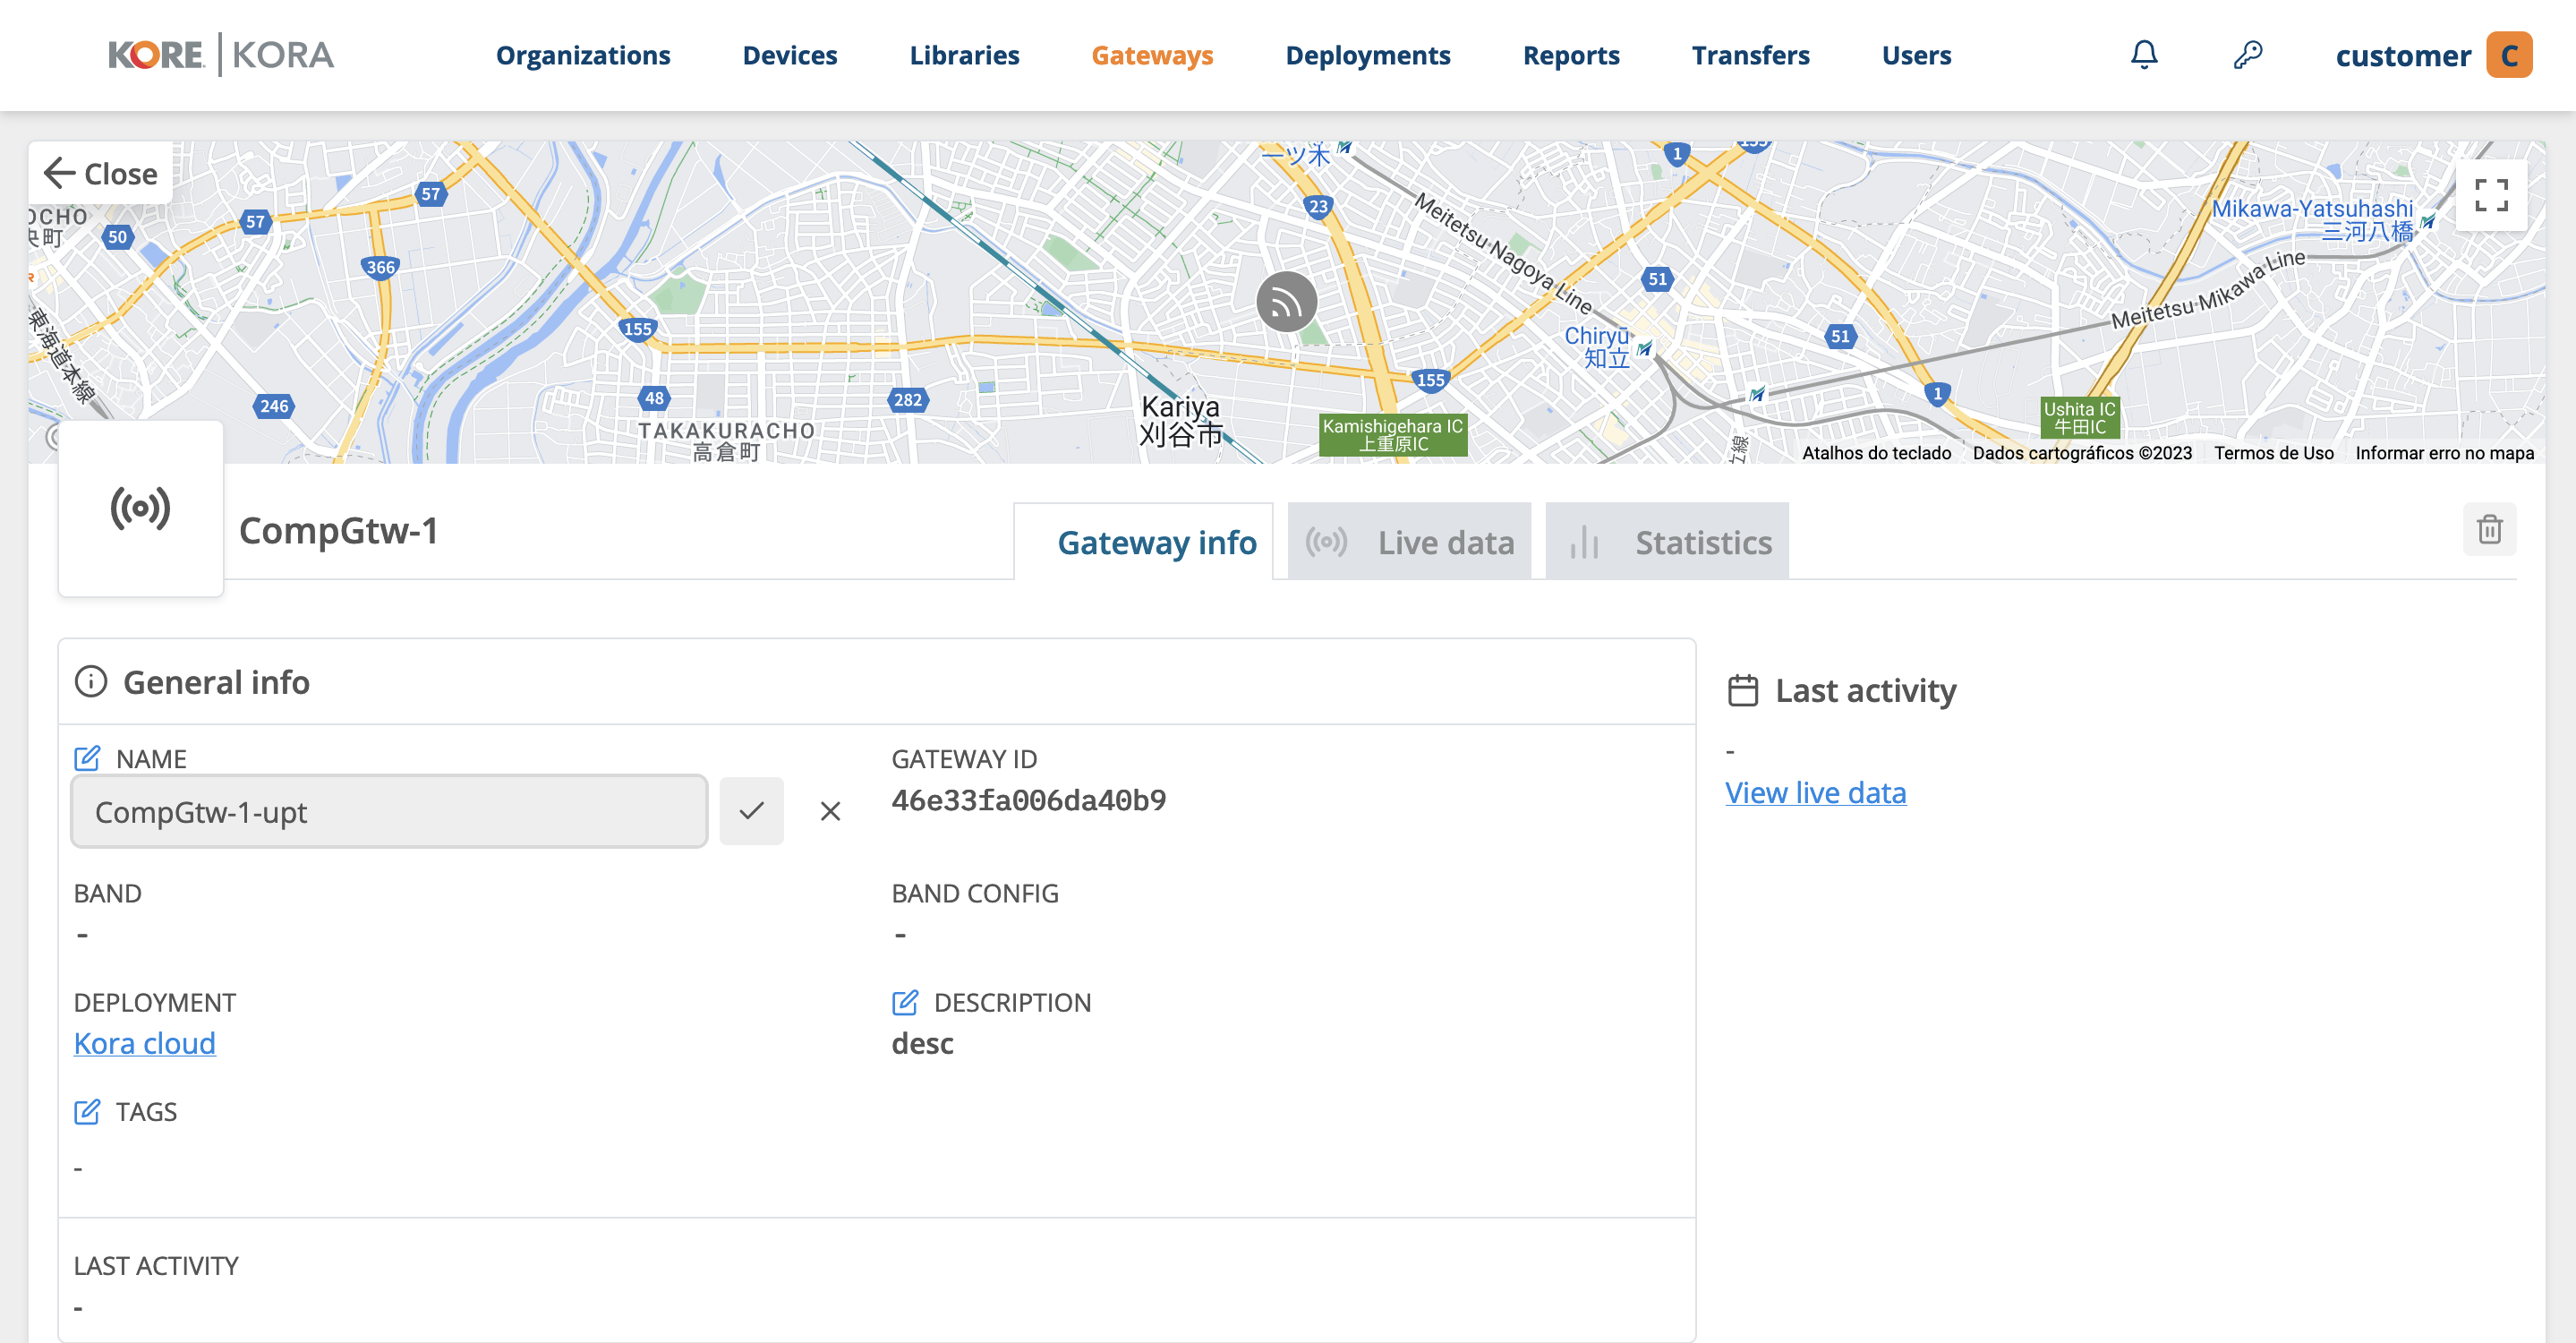Navigate to Deployments
This screenshot has width=2576, height=1343.
(x=1367, y=55)
